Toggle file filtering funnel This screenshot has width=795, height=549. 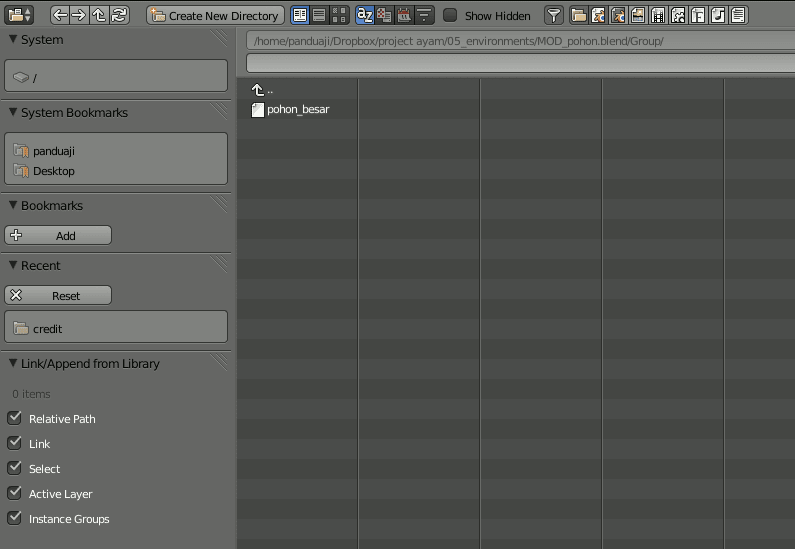[554, 15]
